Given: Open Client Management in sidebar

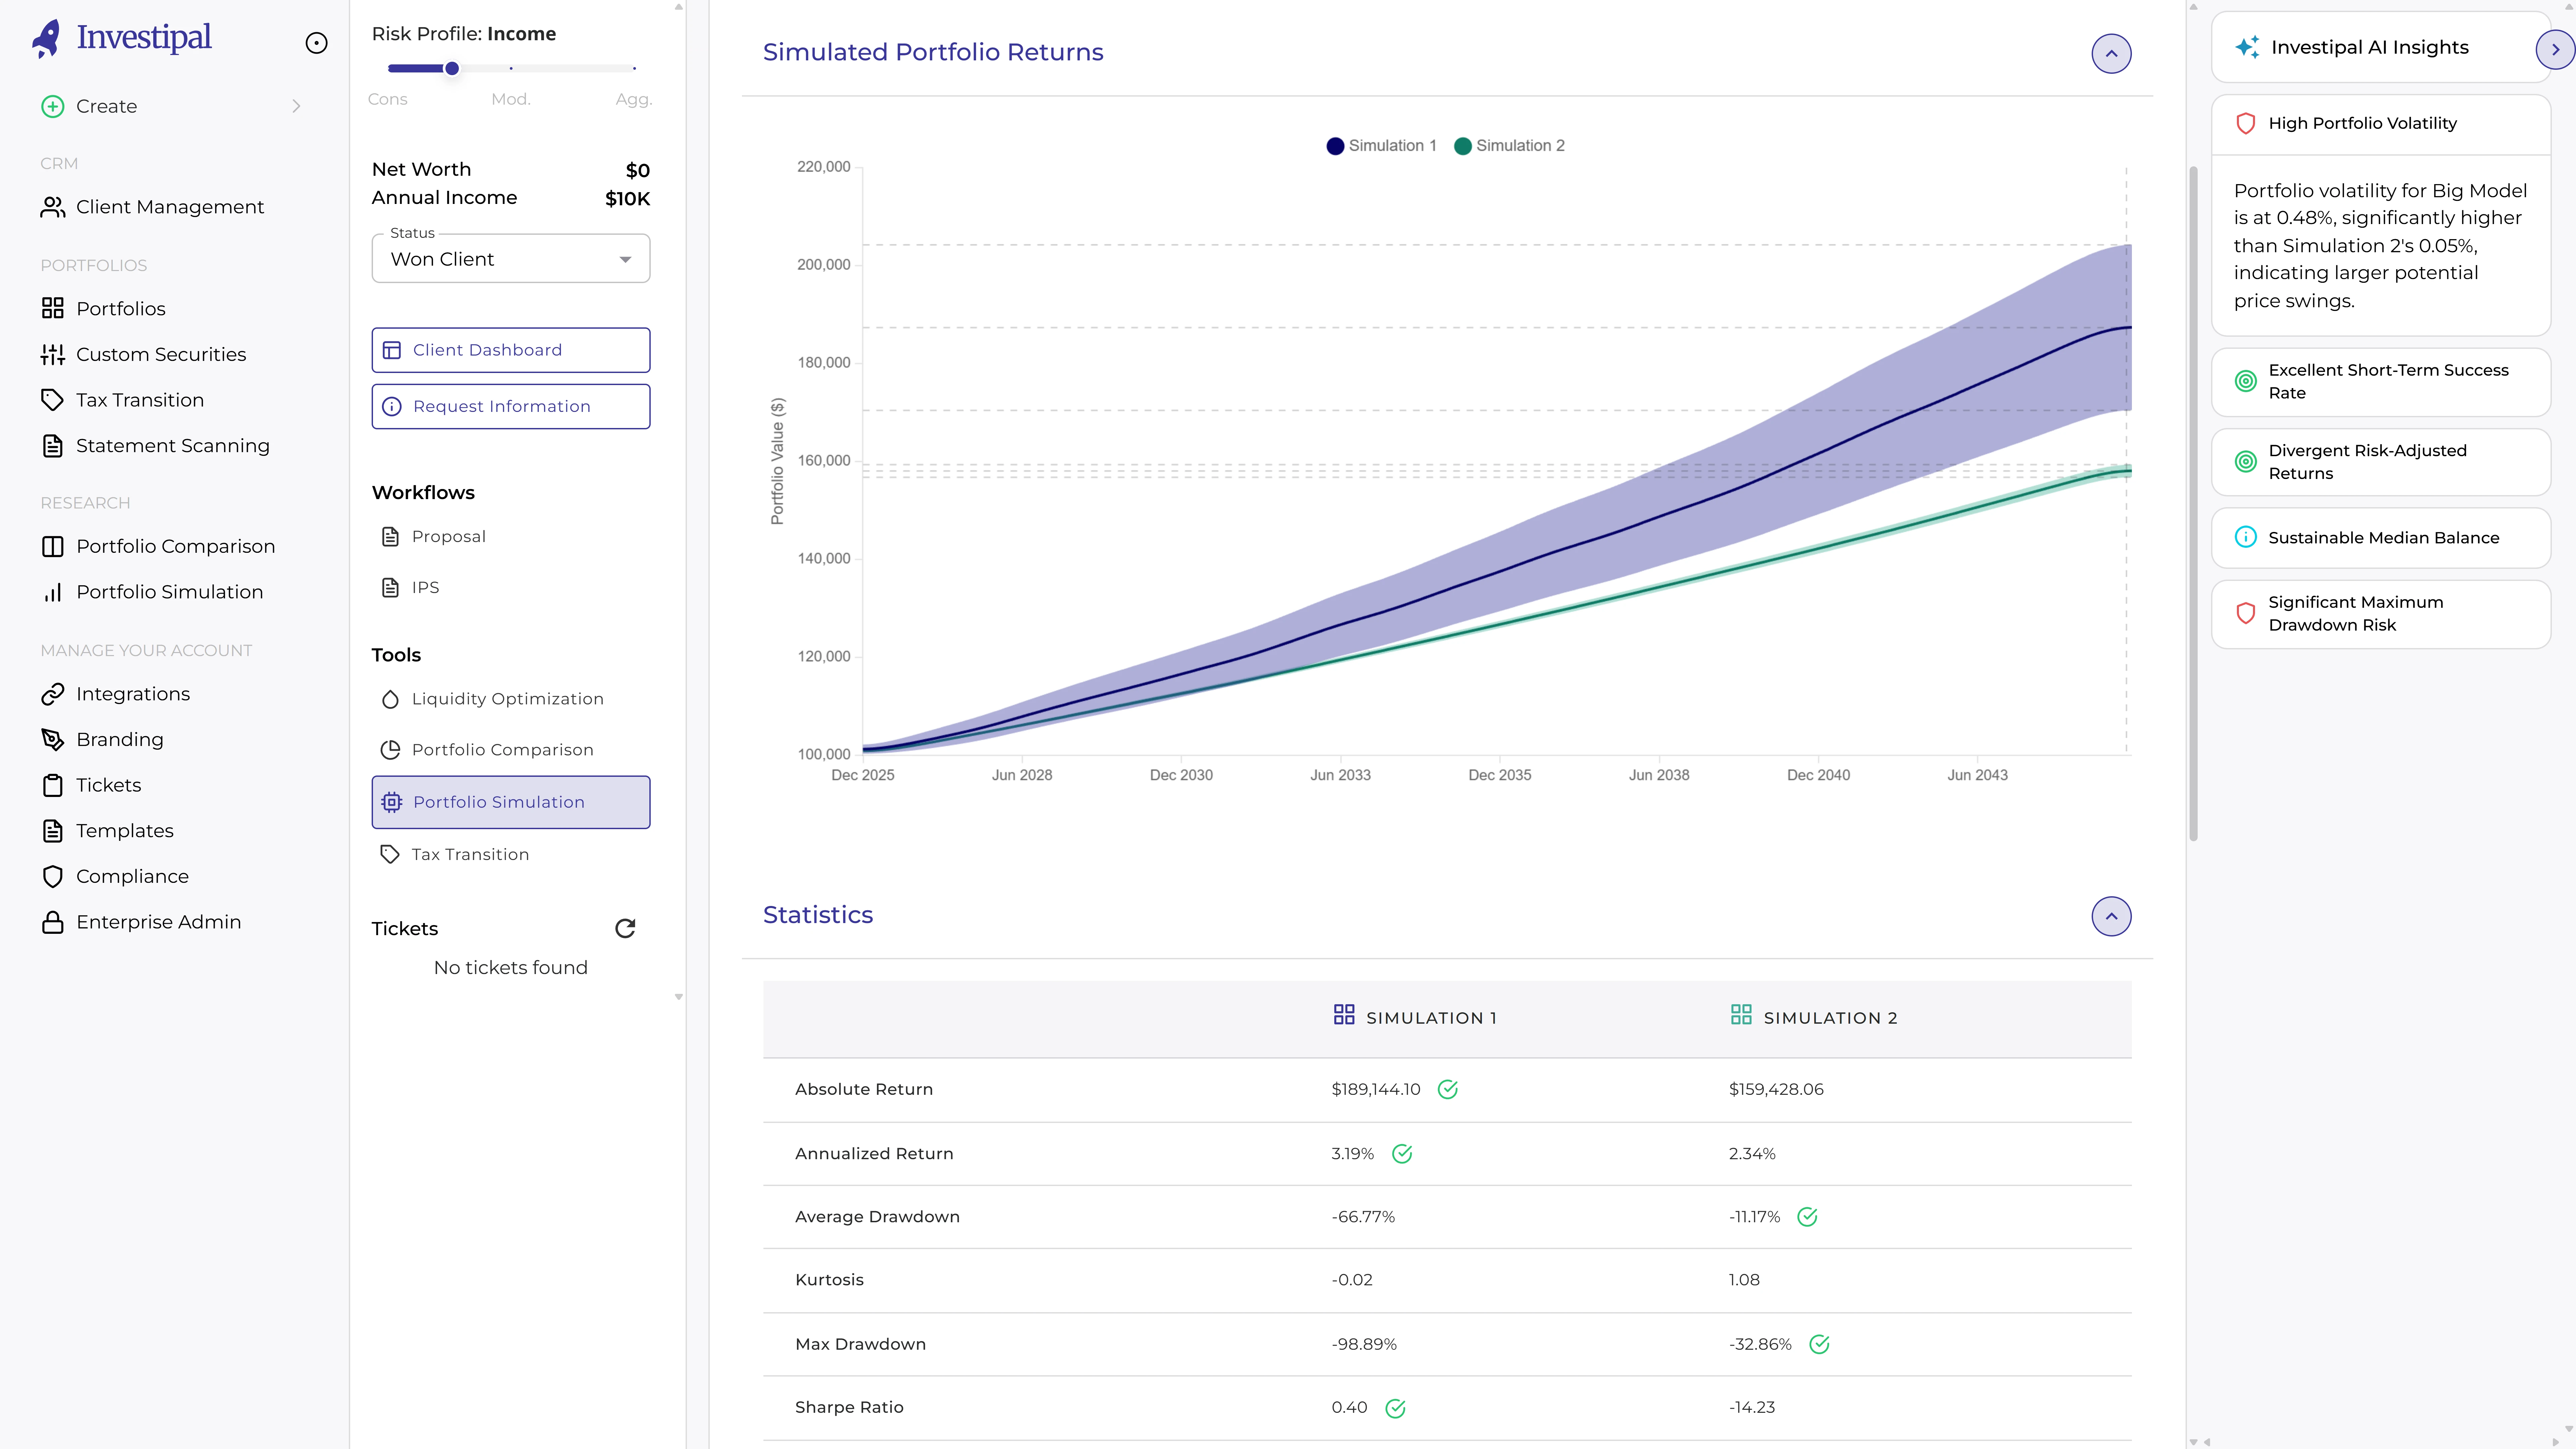Looking at the screenshot, I should point(170,207).
